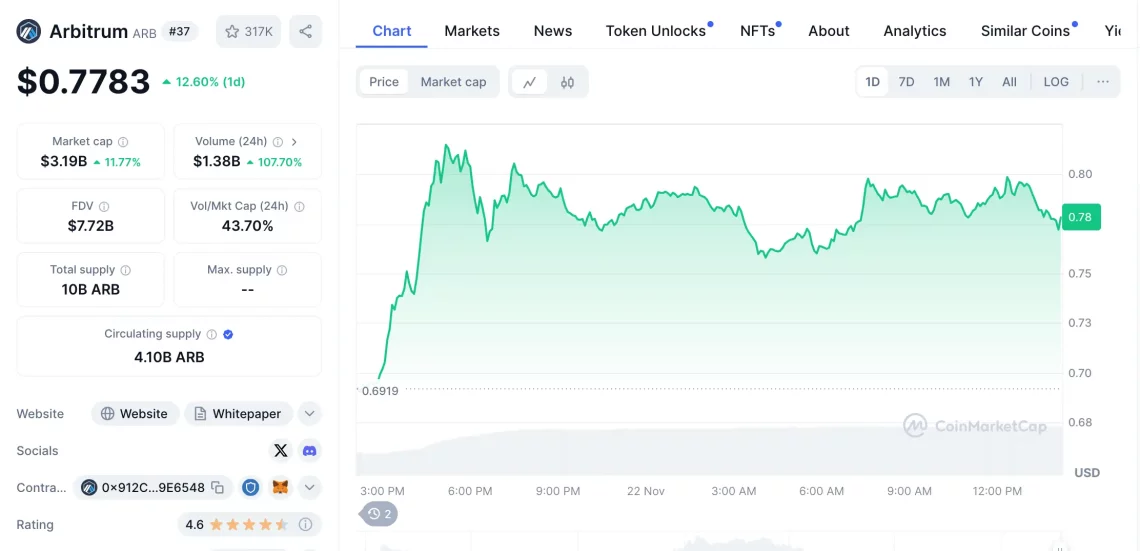Switch chart to line view
The width and height of the screenshot is (1140, 551).
pyautogui.click(x=530, y=82)
